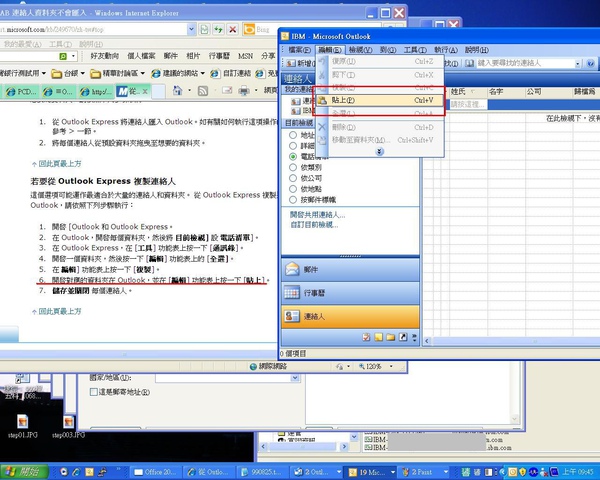Open the Tools (工具) menu in Outlook
Image resolution: width=600 pixels, height=480 pixels.
[x=415, y=50]
